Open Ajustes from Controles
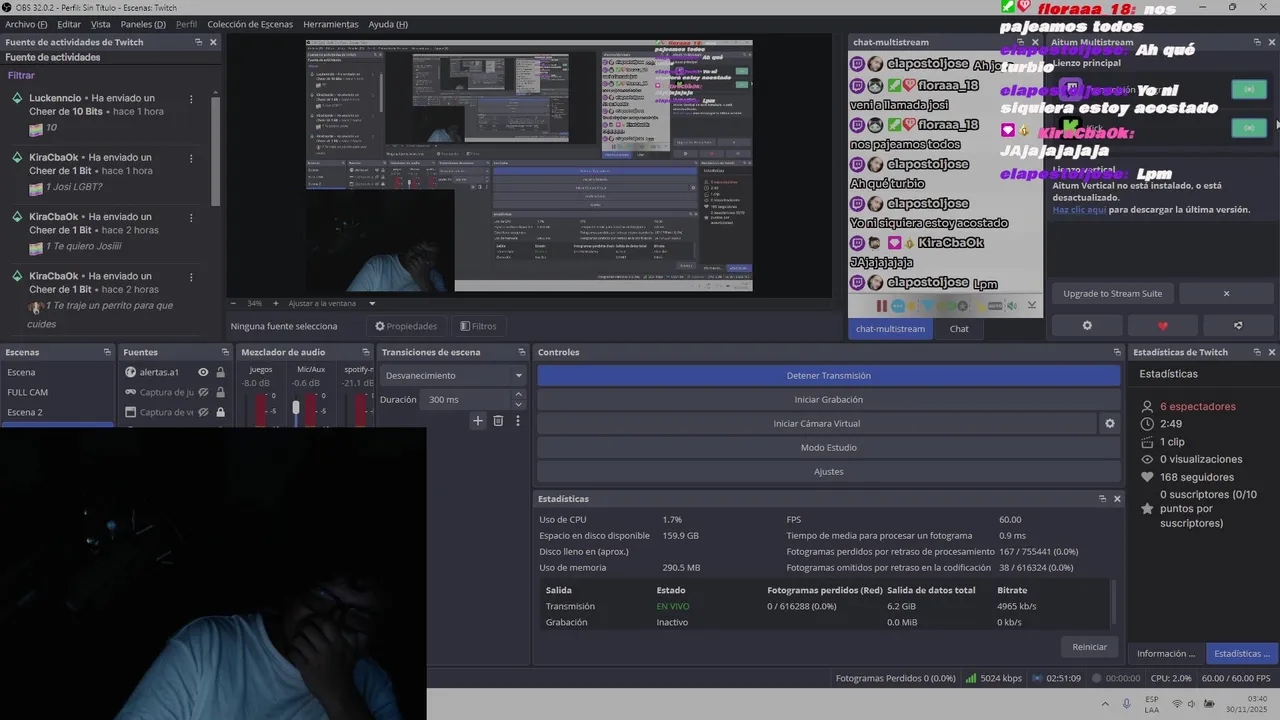The width and height of the screenshot is (1280, 720). [x=828, y=472]
